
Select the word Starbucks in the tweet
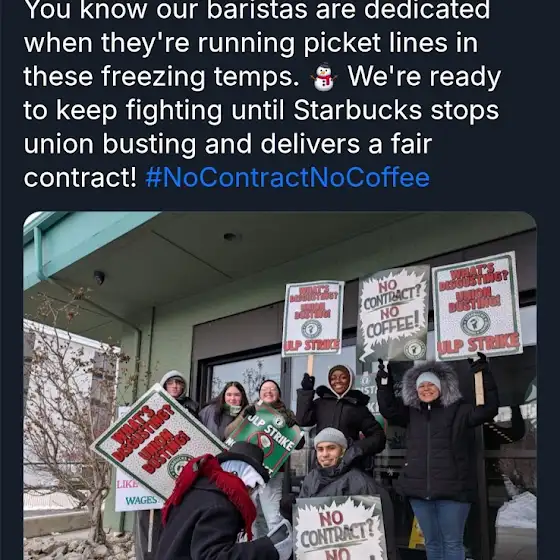point(358,110)
